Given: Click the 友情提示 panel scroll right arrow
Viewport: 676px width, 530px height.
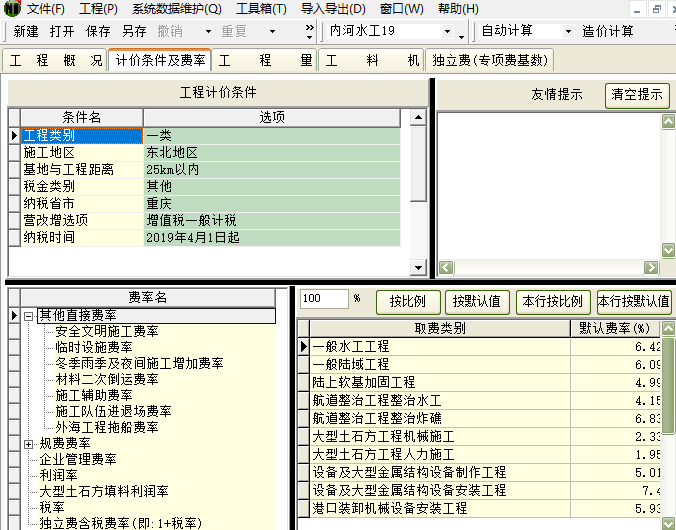Looking at the screenshot, I should click(651, 268).
